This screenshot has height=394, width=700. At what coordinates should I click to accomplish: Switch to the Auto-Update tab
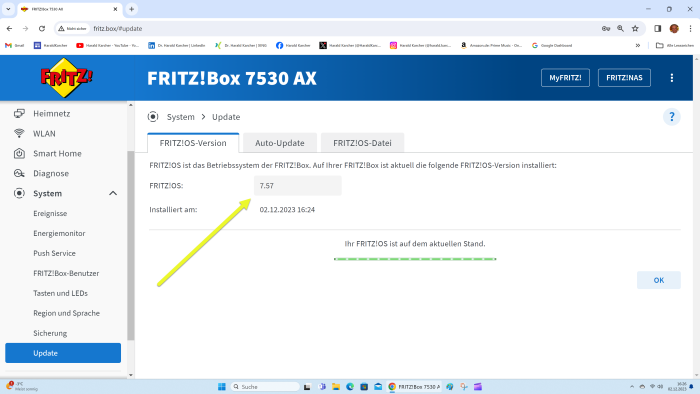(x=280, y=143)
